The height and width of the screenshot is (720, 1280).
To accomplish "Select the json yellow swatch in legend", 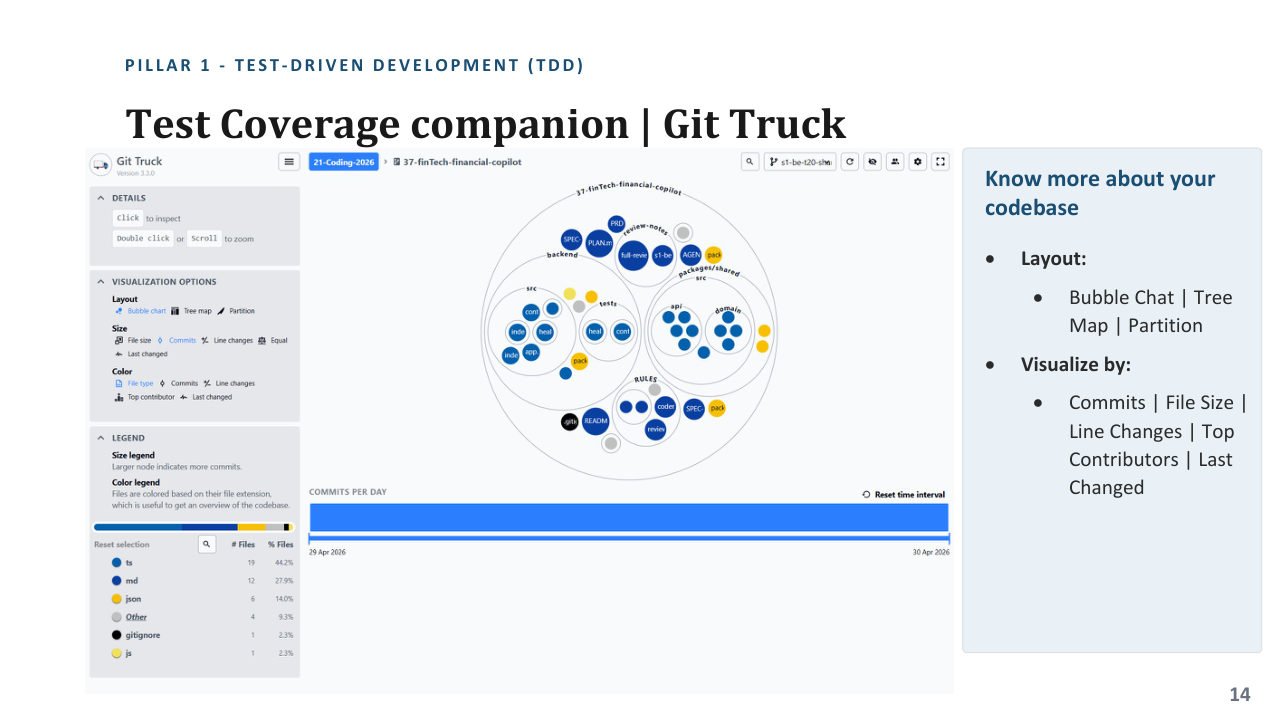I will point(117,599).
